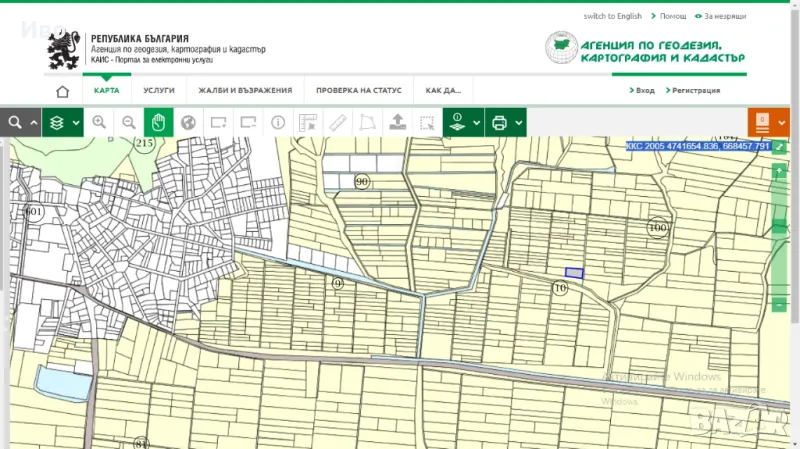Click the printer icon in toolbar

[x=499, y=123]
